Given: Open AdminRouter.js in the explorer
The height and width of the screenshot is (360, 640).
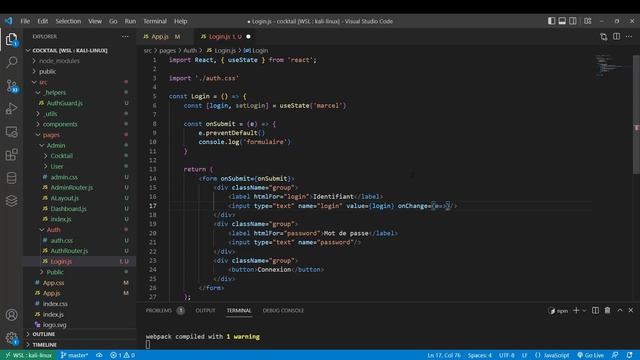Looking at the screenshot, I should (x=71, y=187).
